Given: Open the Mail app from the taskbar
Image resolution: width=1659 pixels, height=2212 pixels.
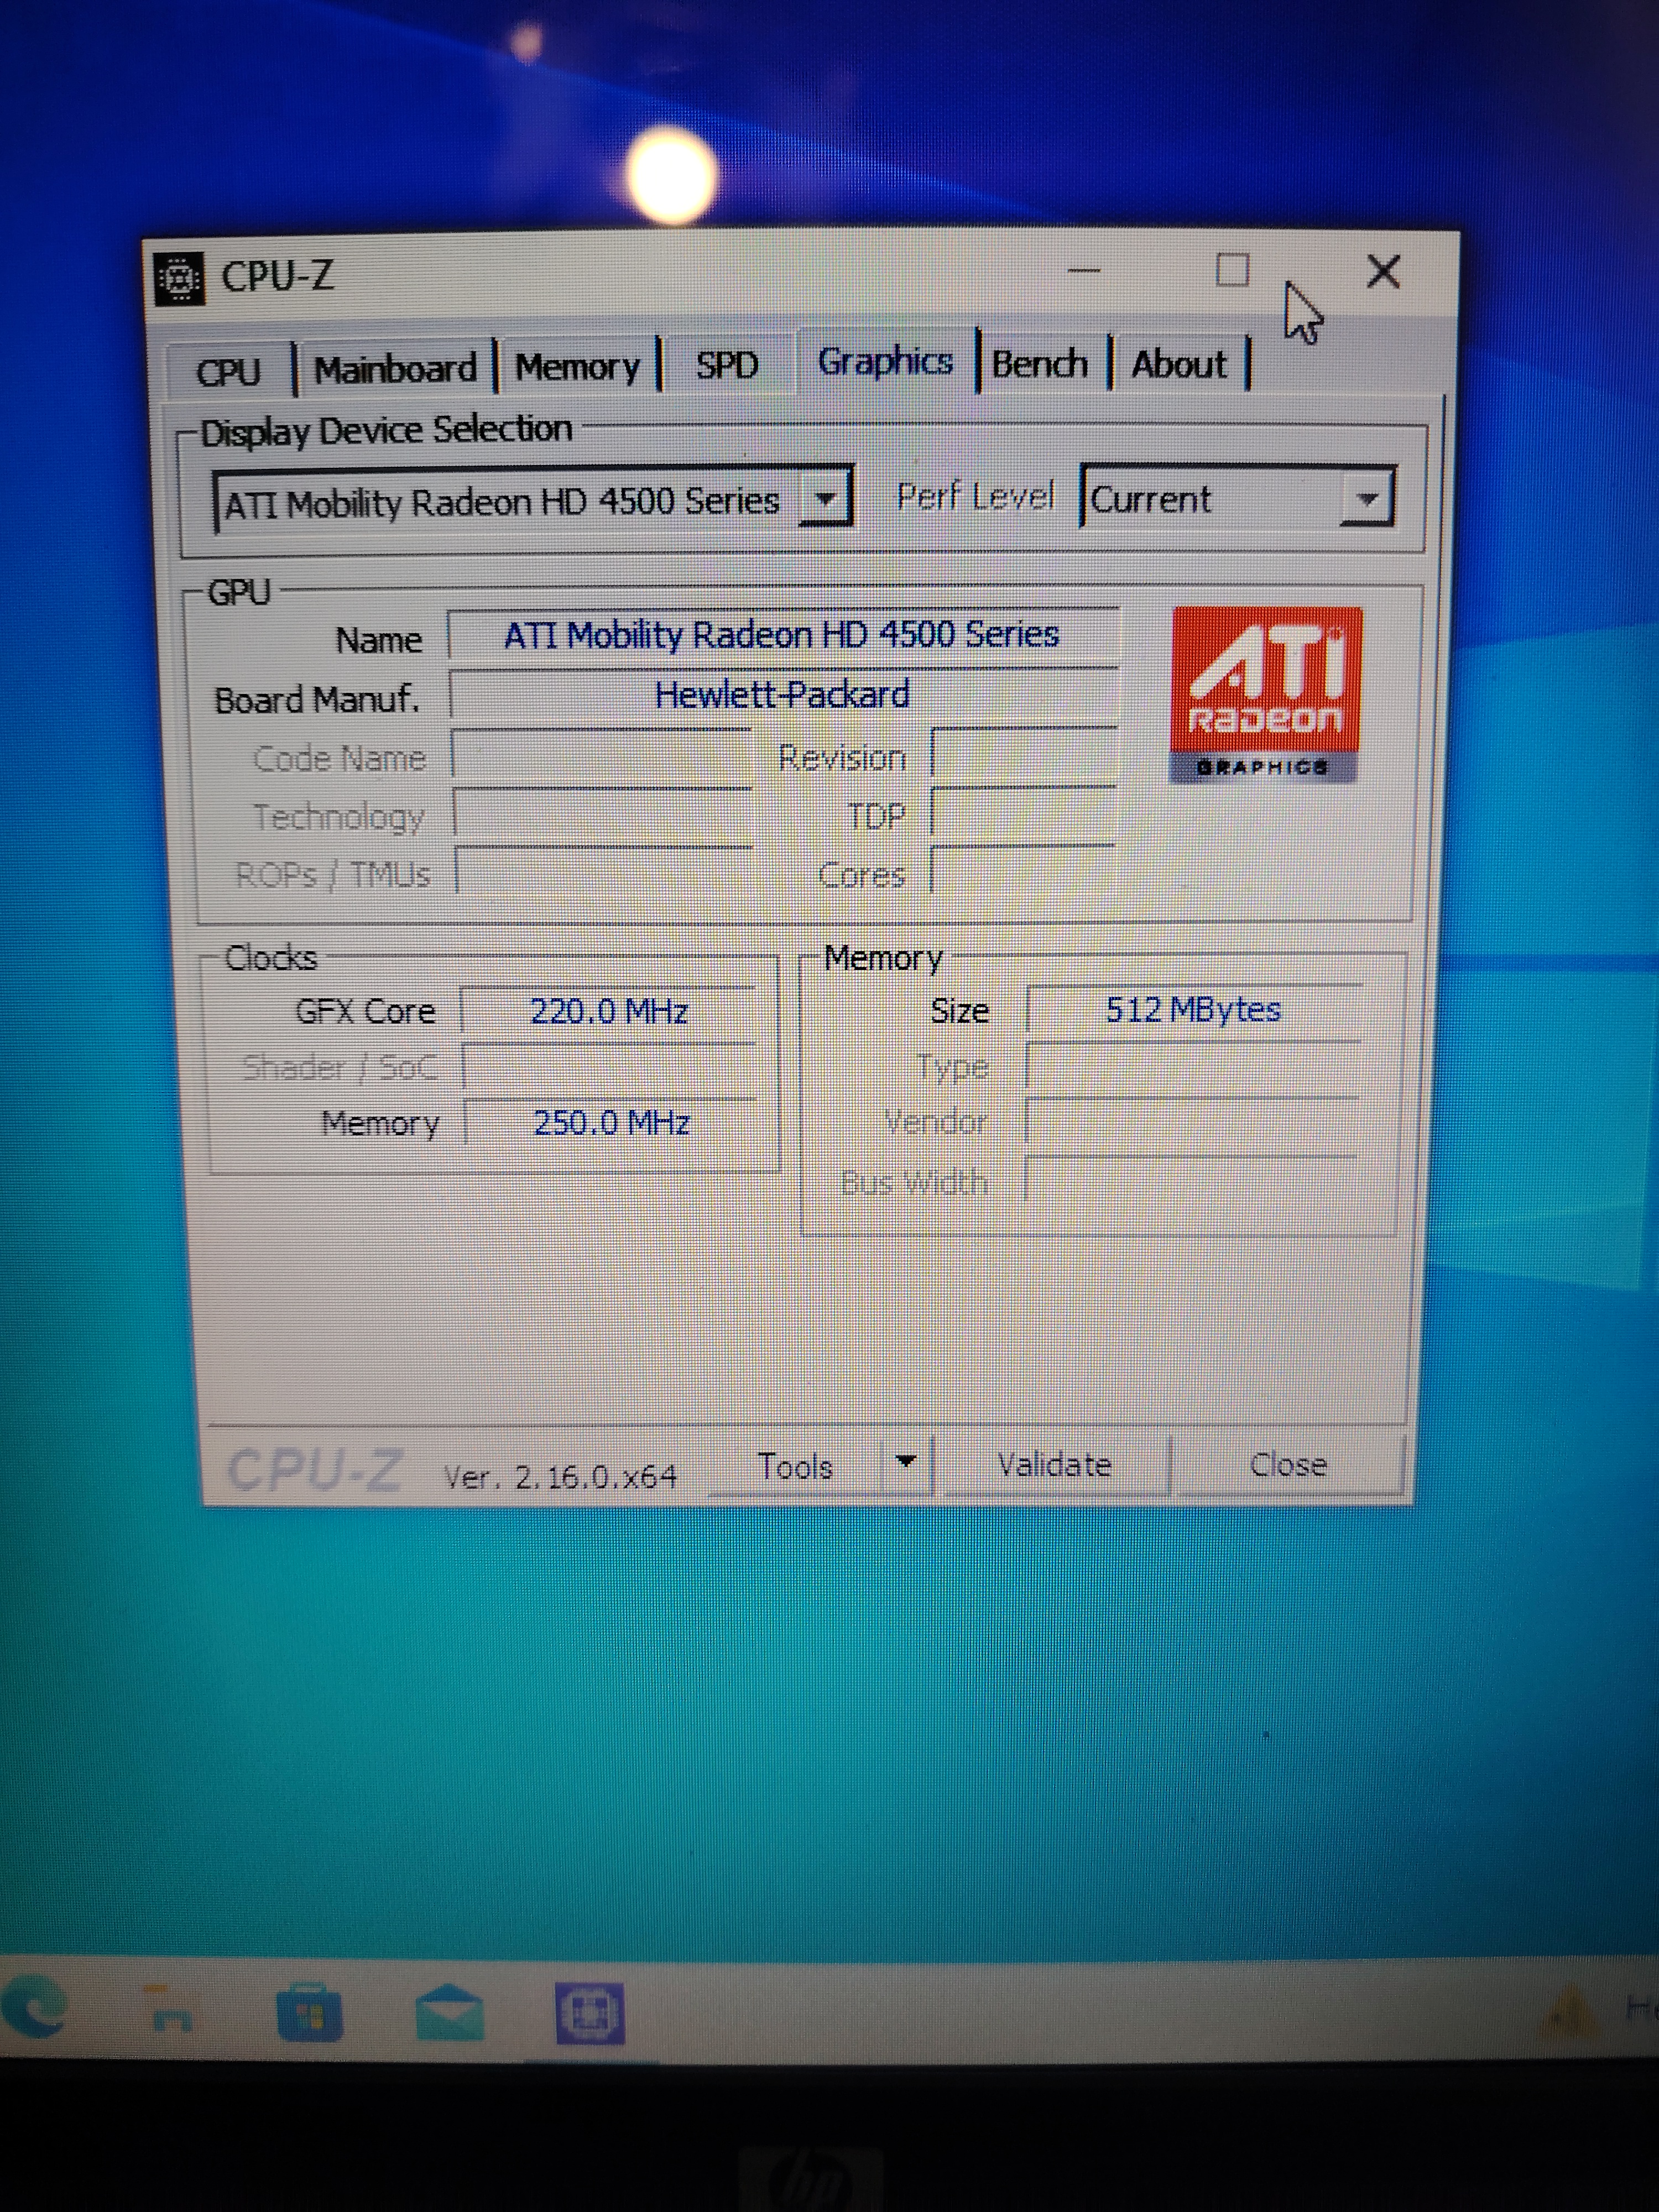Looking at the screenshot, I should (x=449, y=2012).
